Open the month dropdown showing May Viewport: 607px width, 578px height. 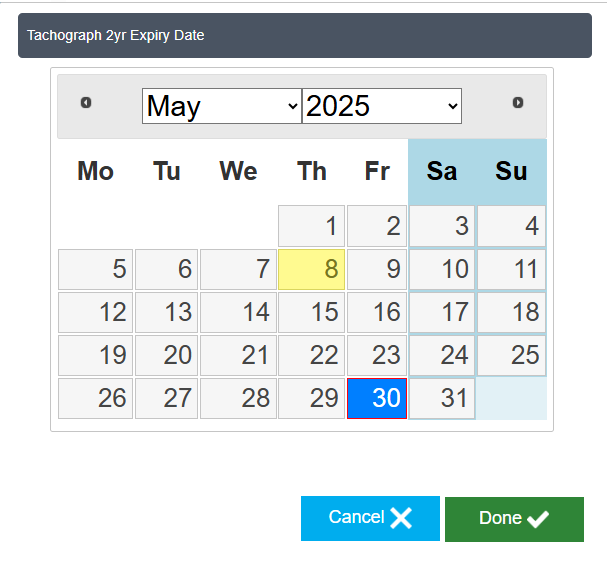pyautogui.click(x=222, y=106)
